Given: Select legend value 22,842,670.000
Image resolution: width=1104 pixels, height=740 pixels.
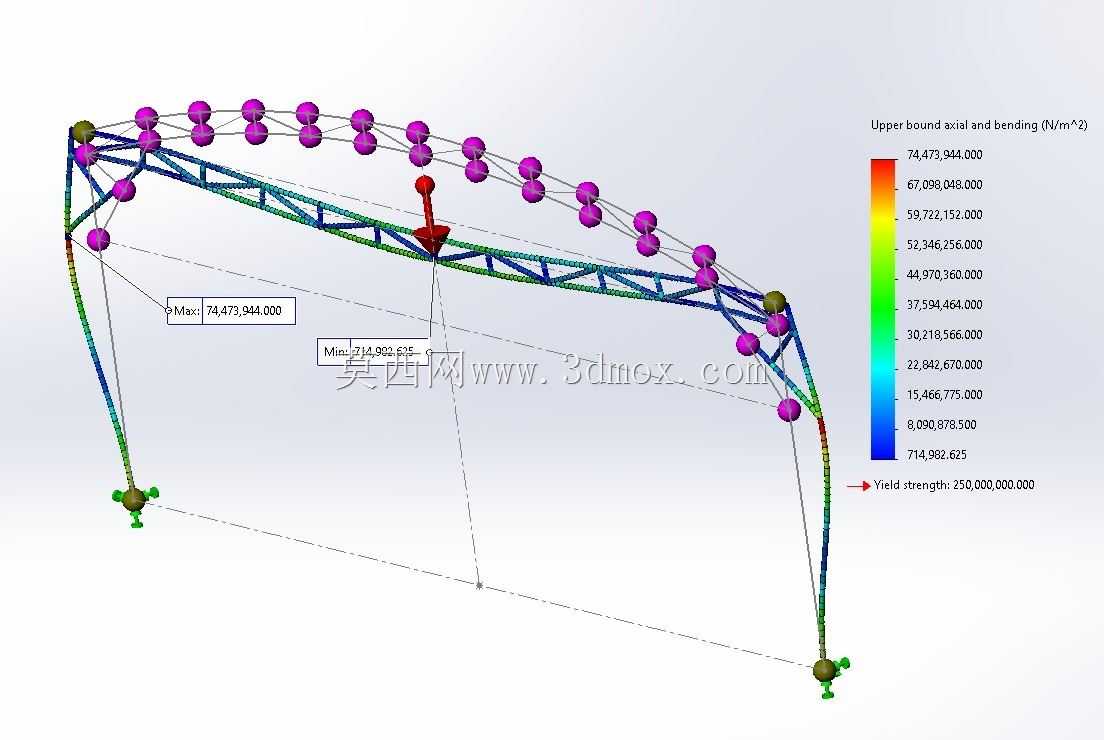Looking at the screenshot, I should click(944, 365).
